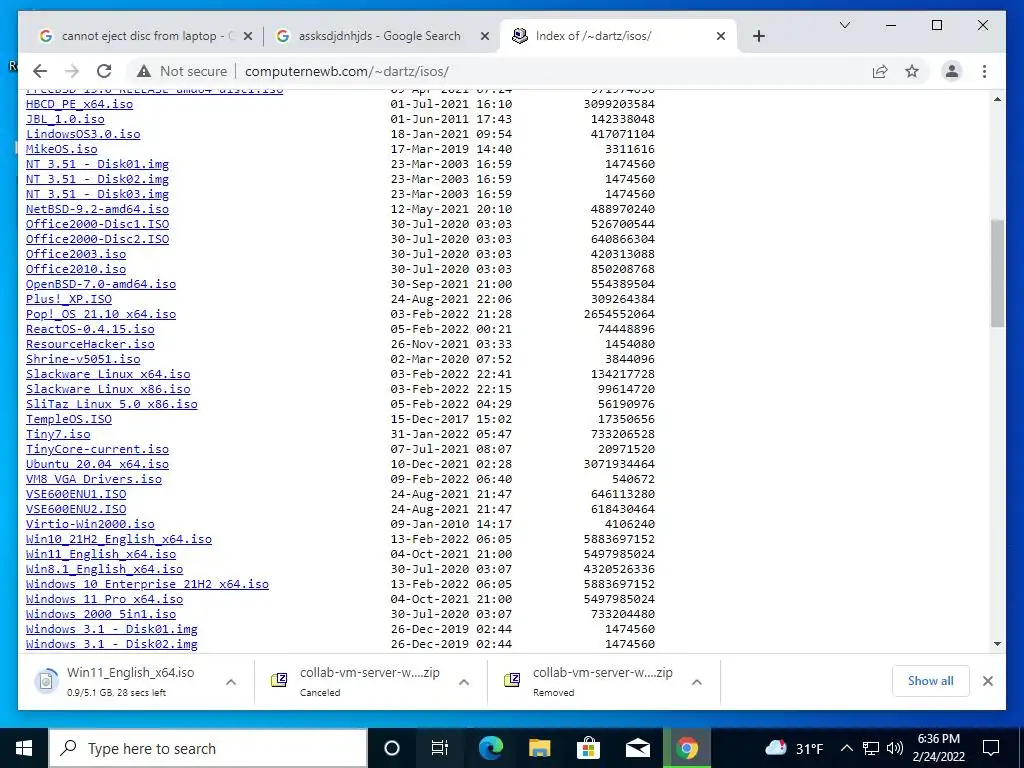Expand Win11_English_x64.iso download options
The height and width of the screenshot is (768, 1024).
(x=231, y=682)
